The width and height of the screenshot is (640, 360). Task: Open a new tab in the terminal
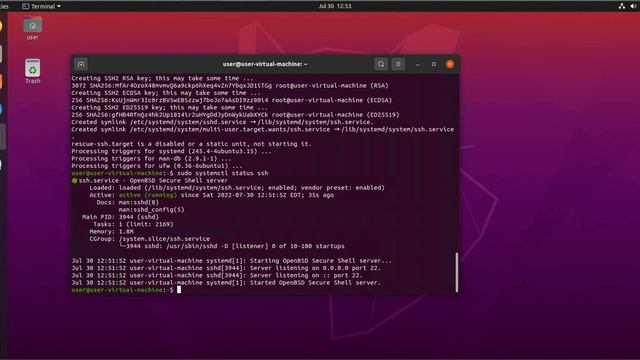pyautogui.click(x=81, y=64)
